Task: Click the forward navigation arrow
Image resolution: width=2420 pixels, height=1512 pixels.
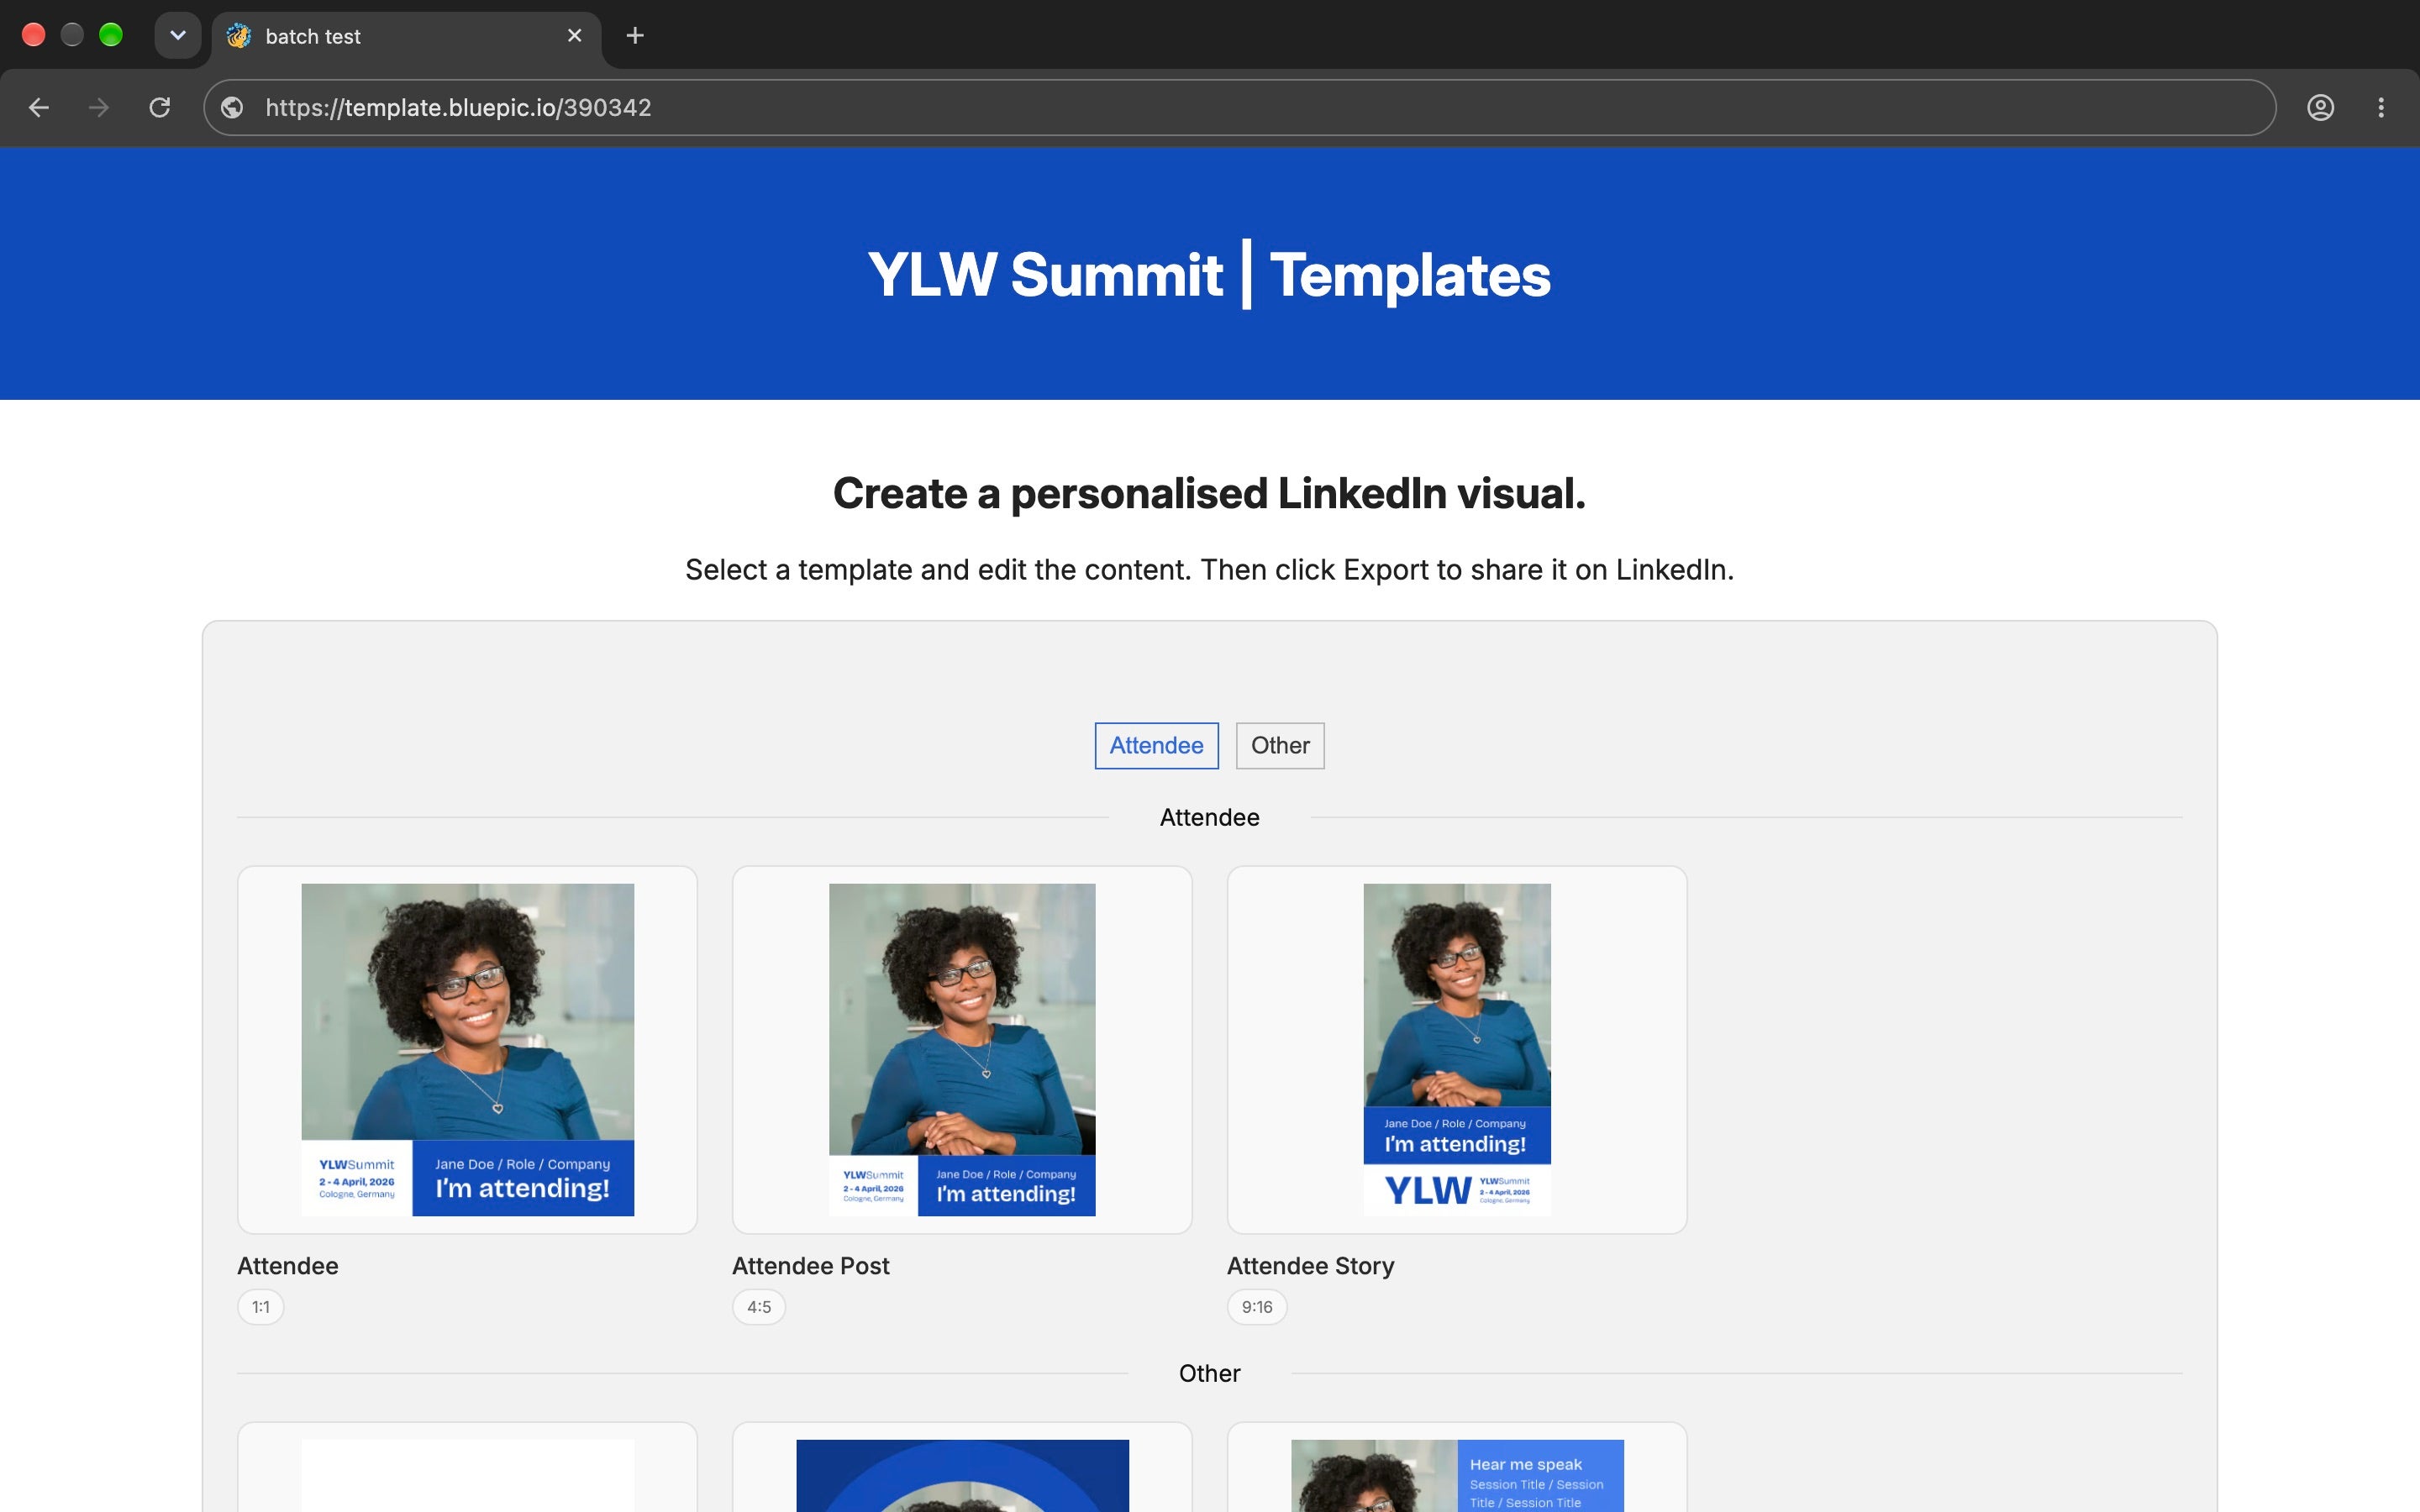Action: [x=98, y=107]
